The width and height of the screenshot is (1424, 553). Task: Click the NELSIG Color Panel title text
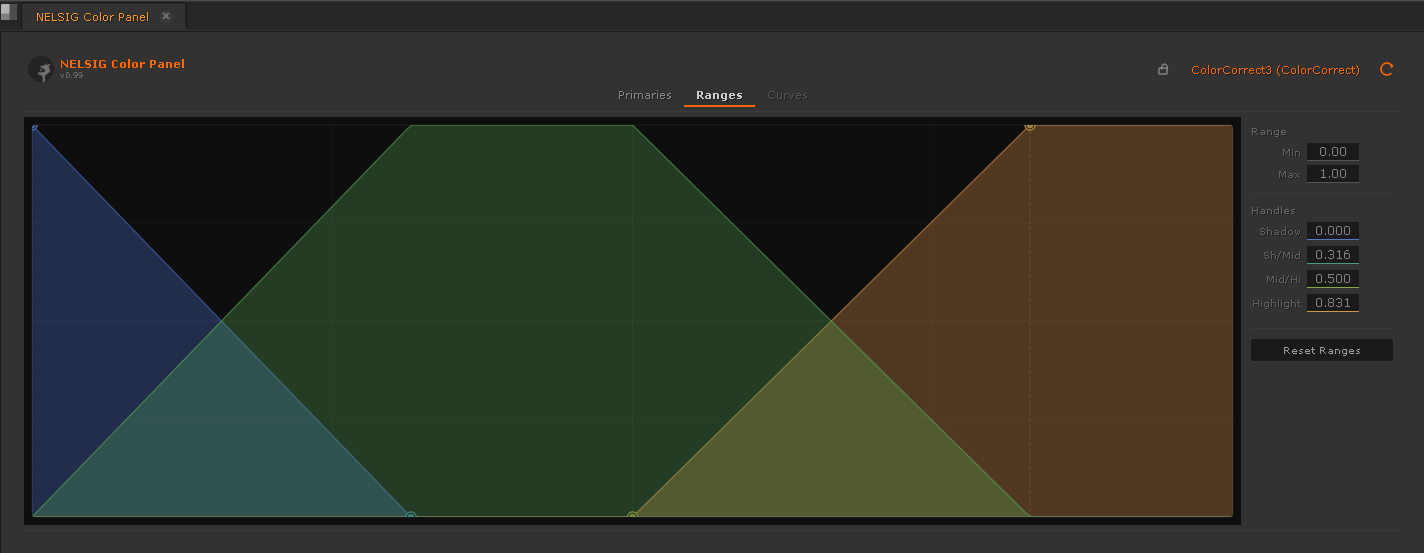(x=122, y=64)
